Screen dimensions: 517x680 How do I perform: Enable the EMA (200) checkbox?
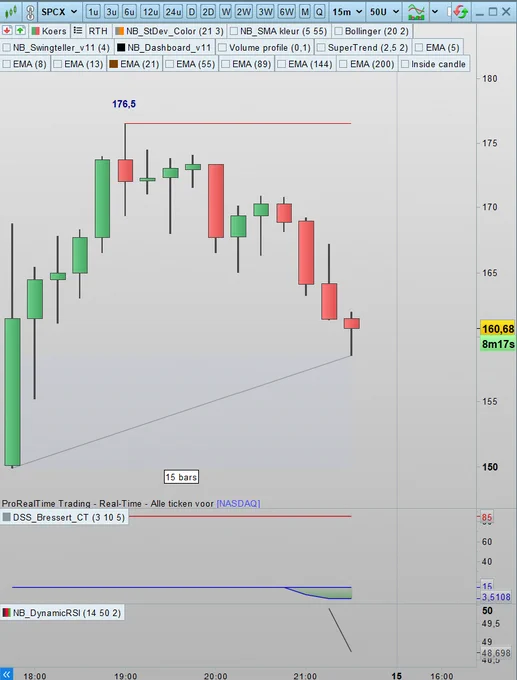[x=344, y=64]
